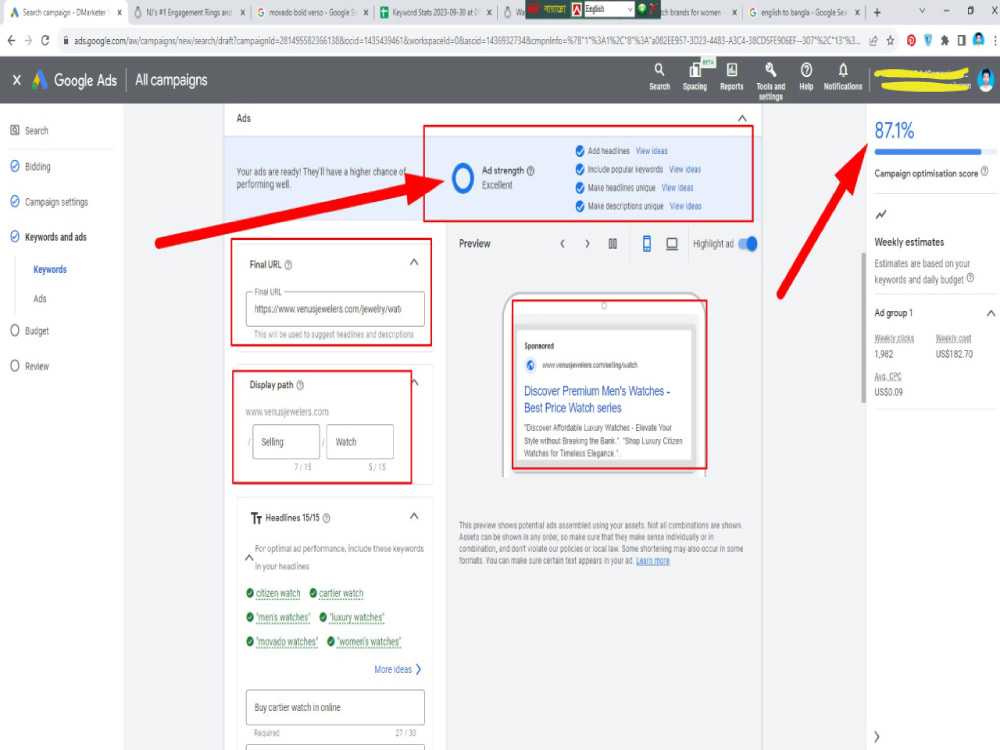Open Campaign optimisation score help icon

(985, 172)
